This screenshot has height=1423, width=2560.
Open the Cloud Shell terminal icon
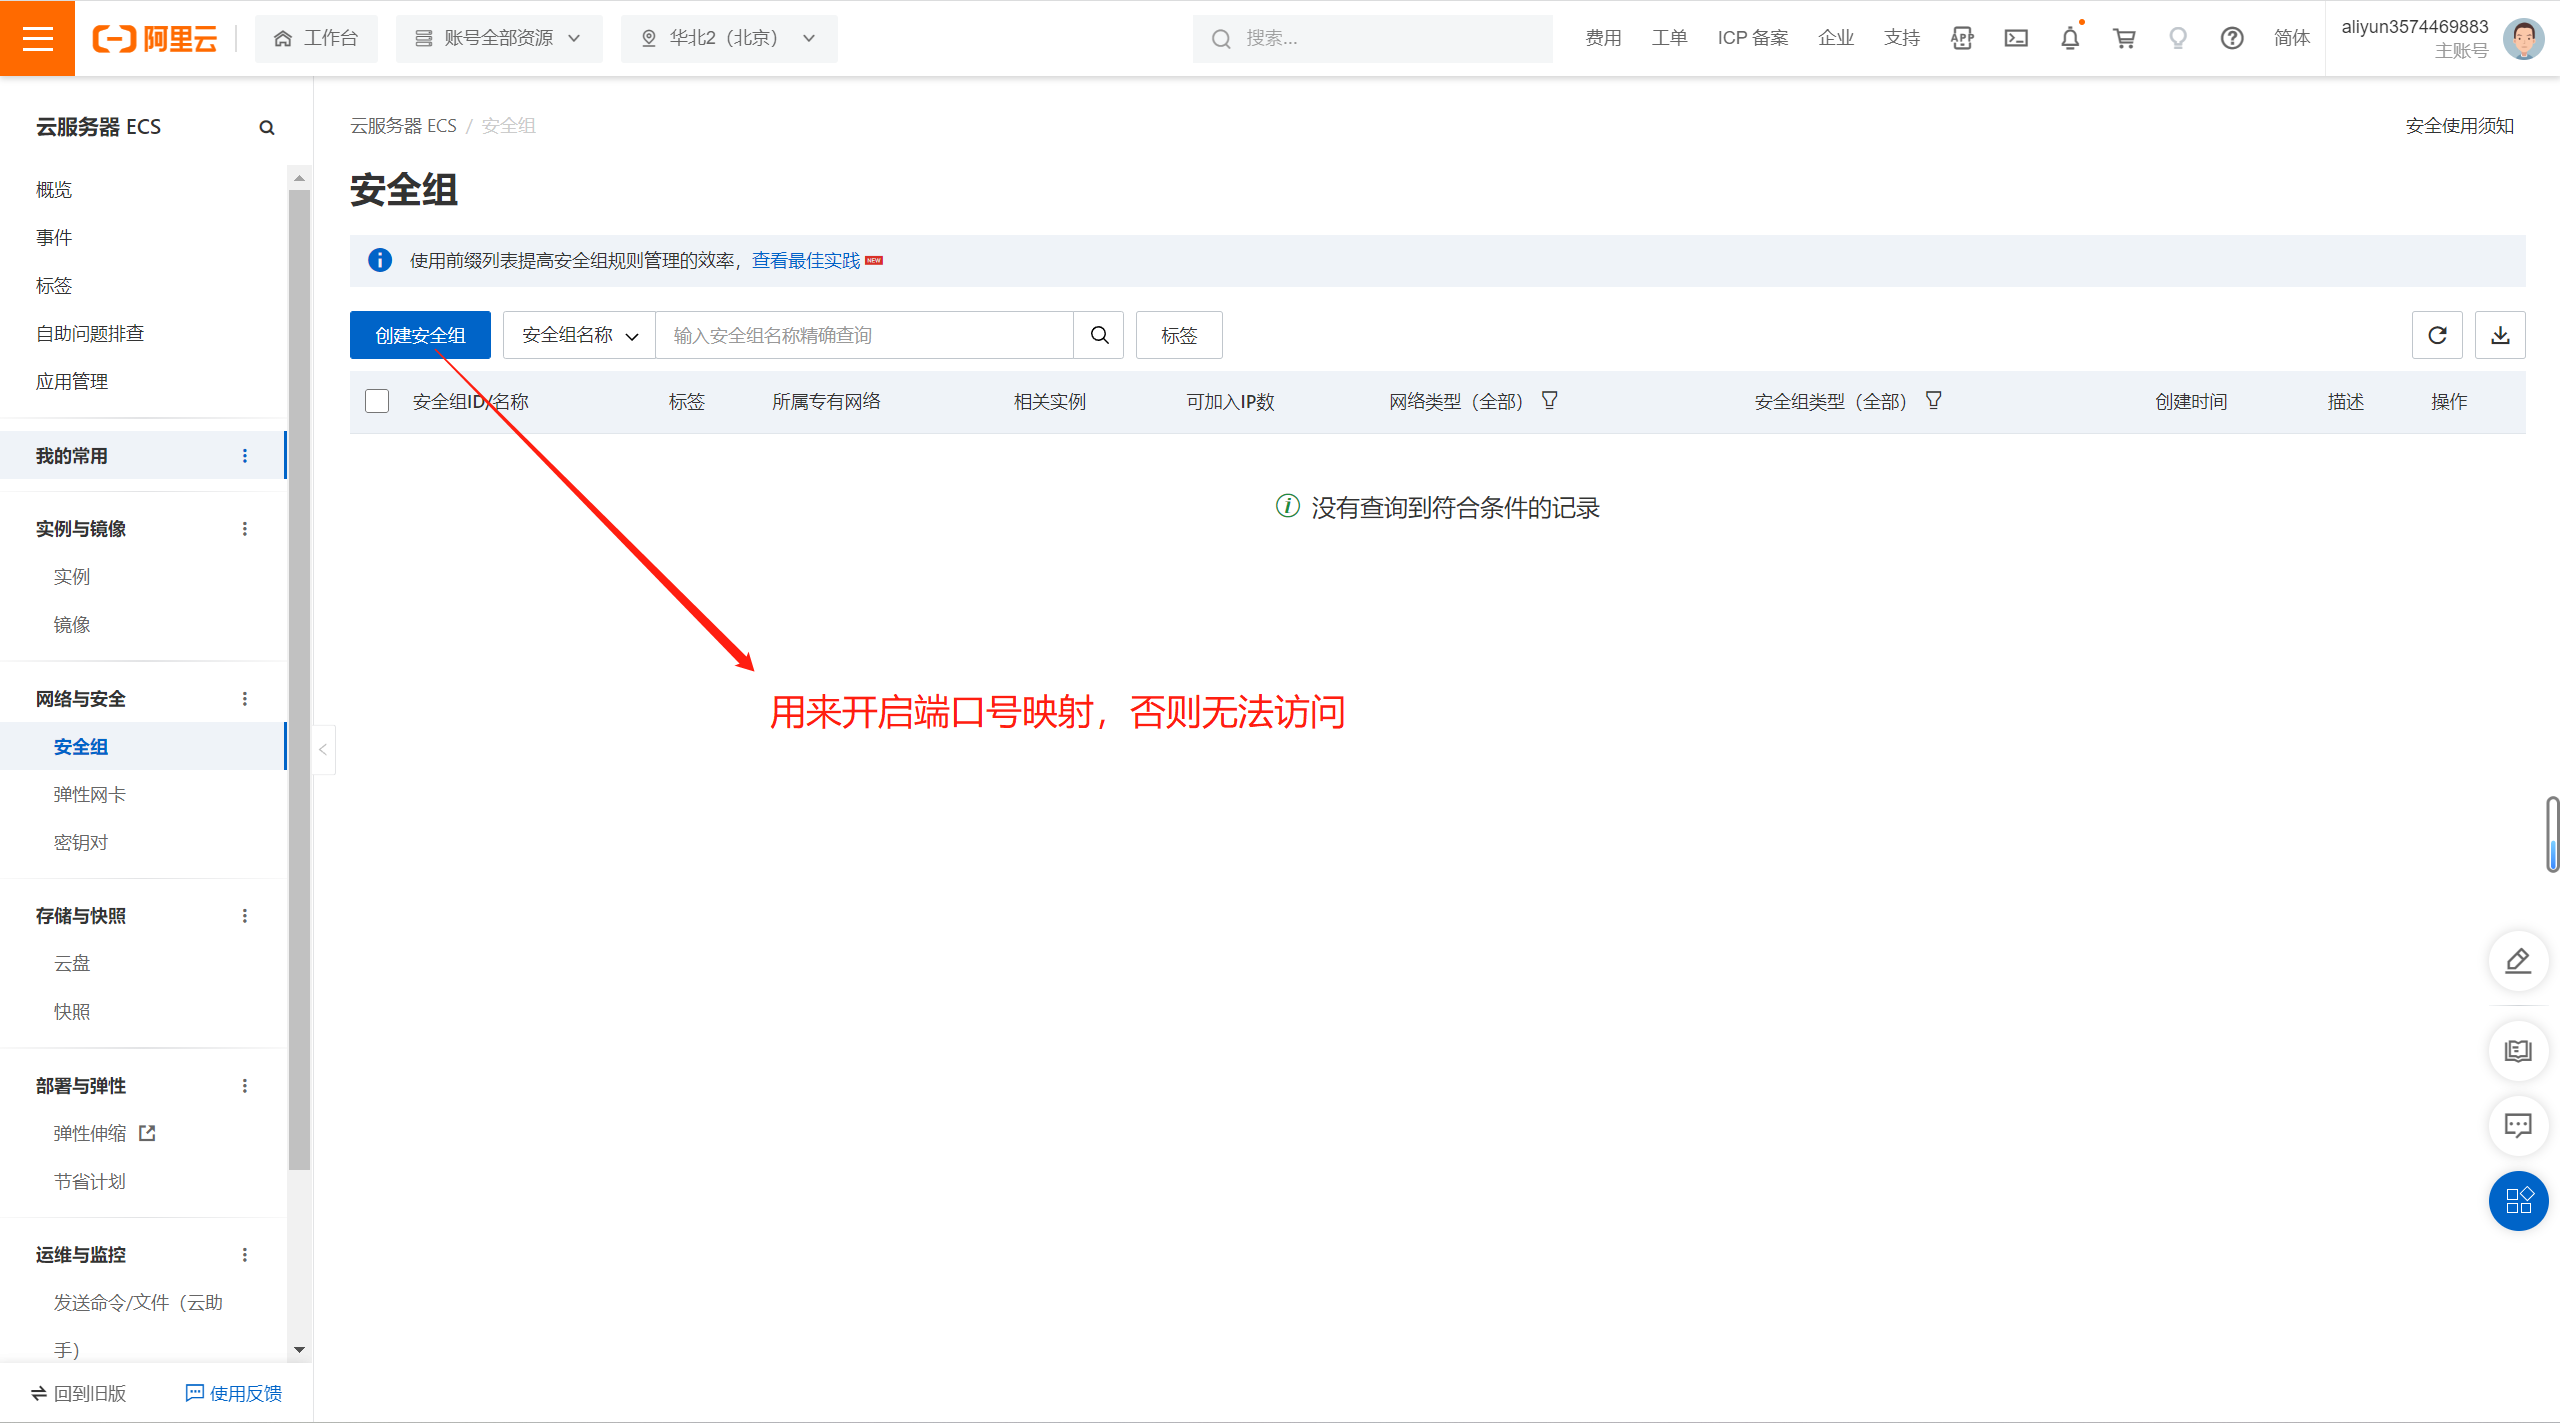2016,38
